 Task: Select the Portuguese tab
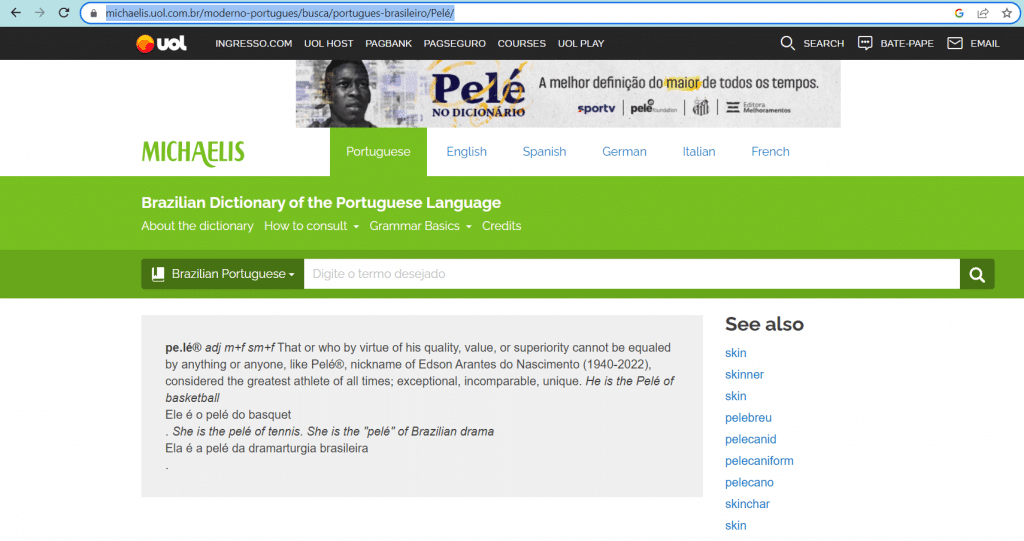point(378,152)
